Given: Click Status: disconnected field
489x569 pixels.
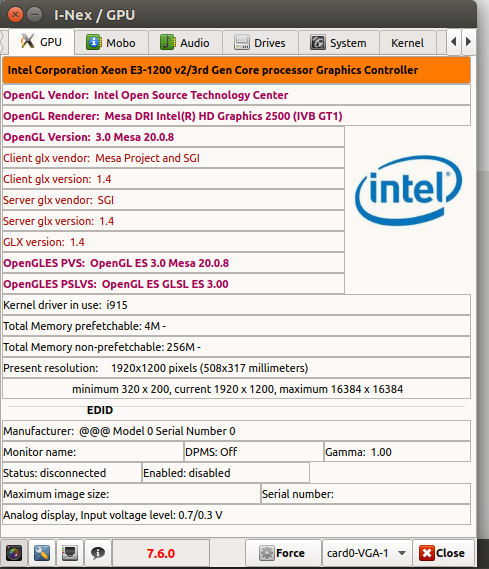Looking at the screenshot, I should 72,473.
